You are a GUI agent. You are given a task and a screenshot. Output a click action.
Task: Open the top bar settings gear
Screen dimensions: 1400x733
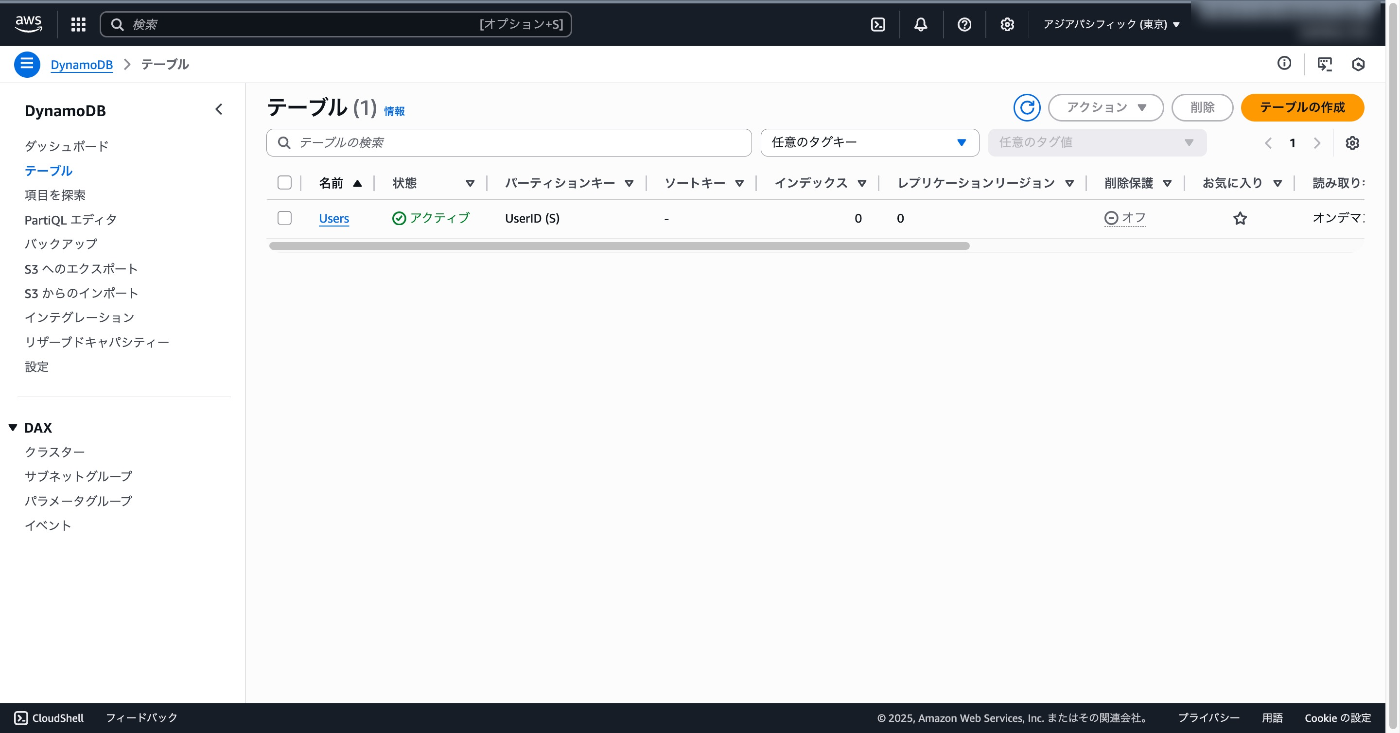(x=1007, y=25)
